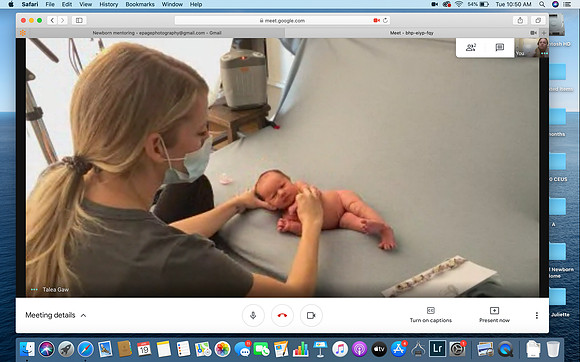Open App Store in the Dock
Viewport: 580px width, 362px height.
[x=398, y=349]
